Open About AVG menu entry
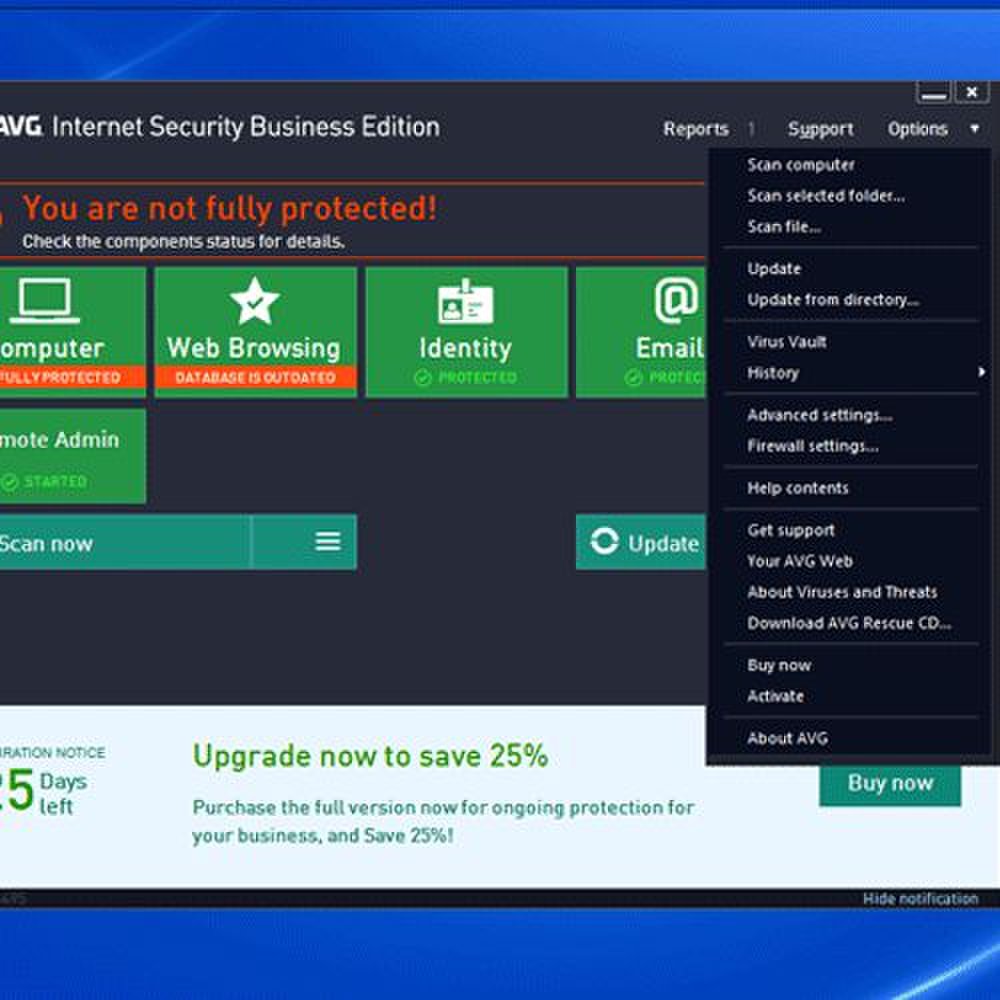Screen dimensions: 1000x1000 788,738
